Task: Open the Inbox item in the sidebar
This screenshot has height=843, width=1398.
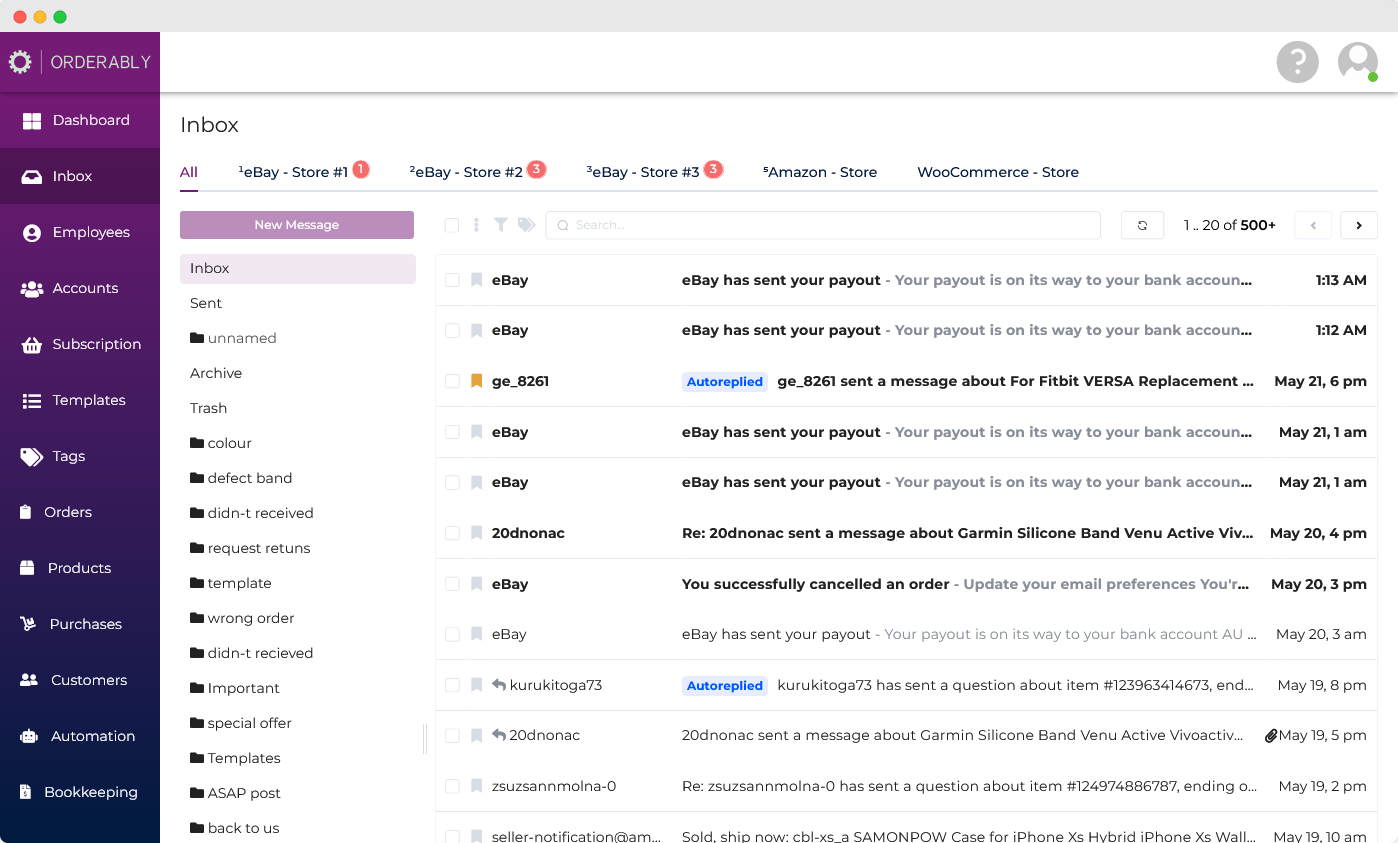Action: pyautogui.click(x=80, y=176)
